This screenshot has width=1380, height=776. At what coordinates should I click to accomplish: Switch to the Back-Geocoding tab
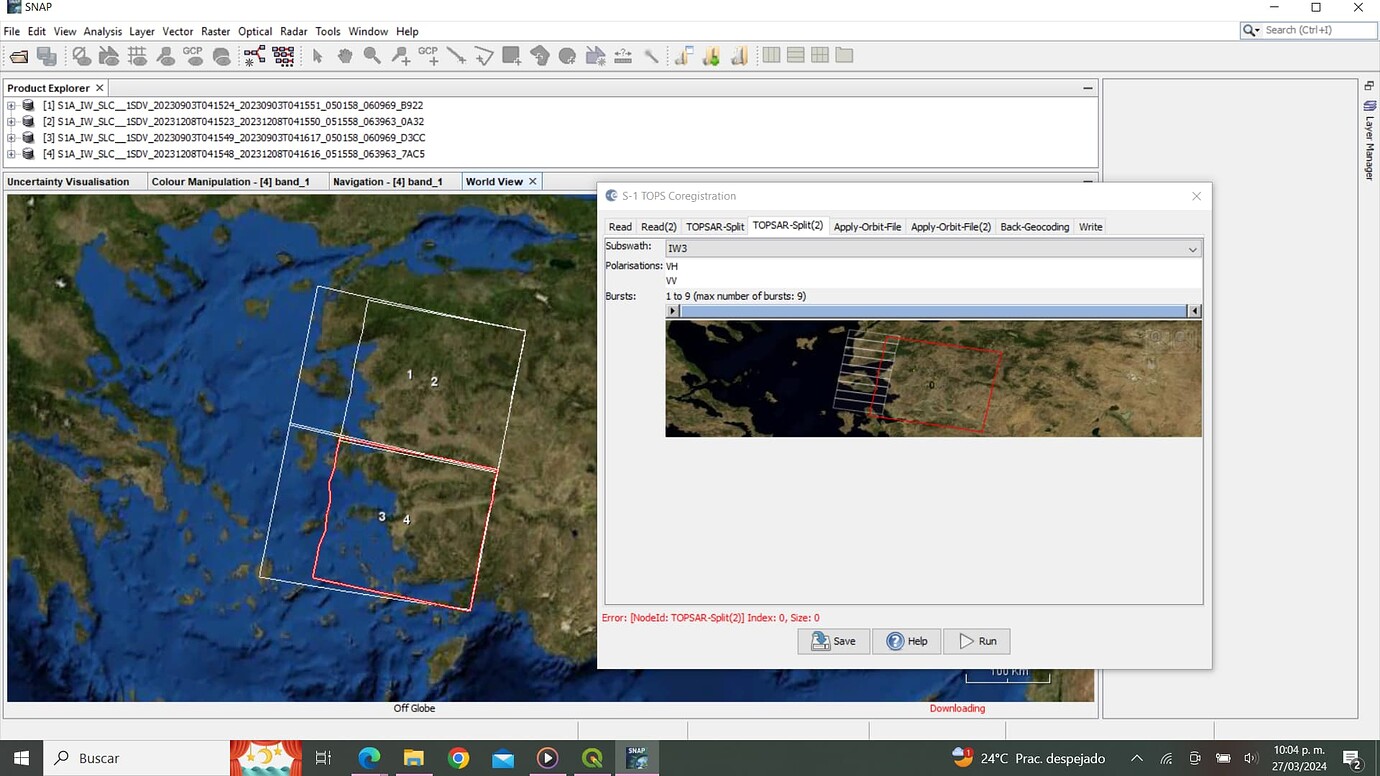1034,226
